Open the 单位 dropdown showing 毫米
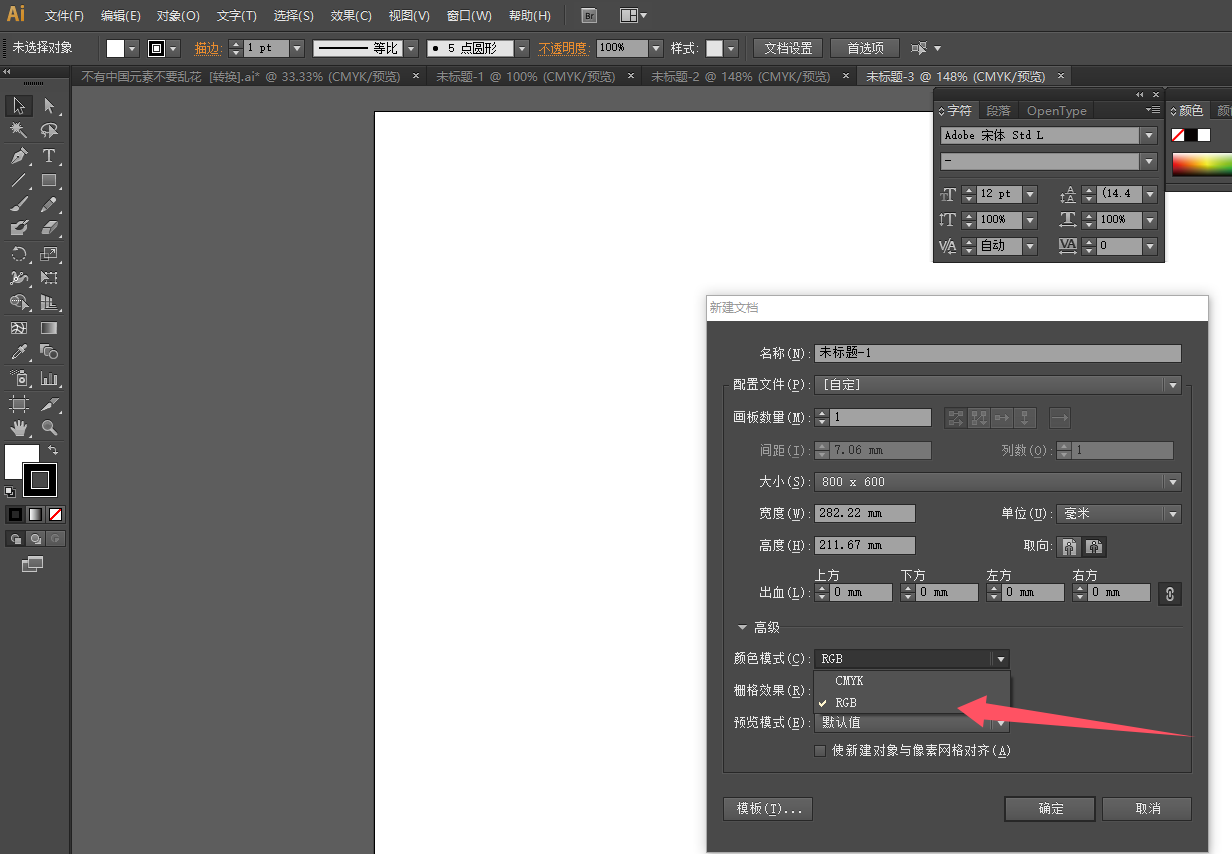This screenshot has height=854, width=1232. pos(1171,513)
